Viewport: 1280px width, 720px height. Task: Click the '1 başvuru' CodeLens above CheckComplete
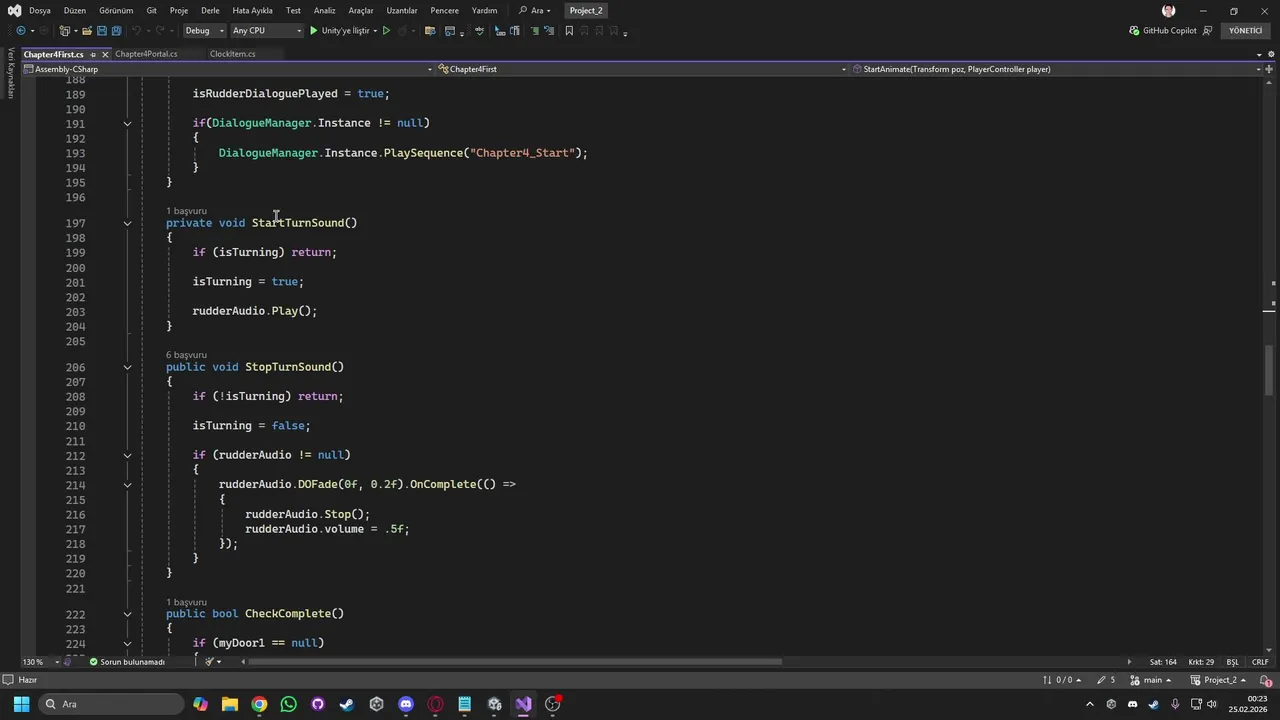[x=186, y=602]
